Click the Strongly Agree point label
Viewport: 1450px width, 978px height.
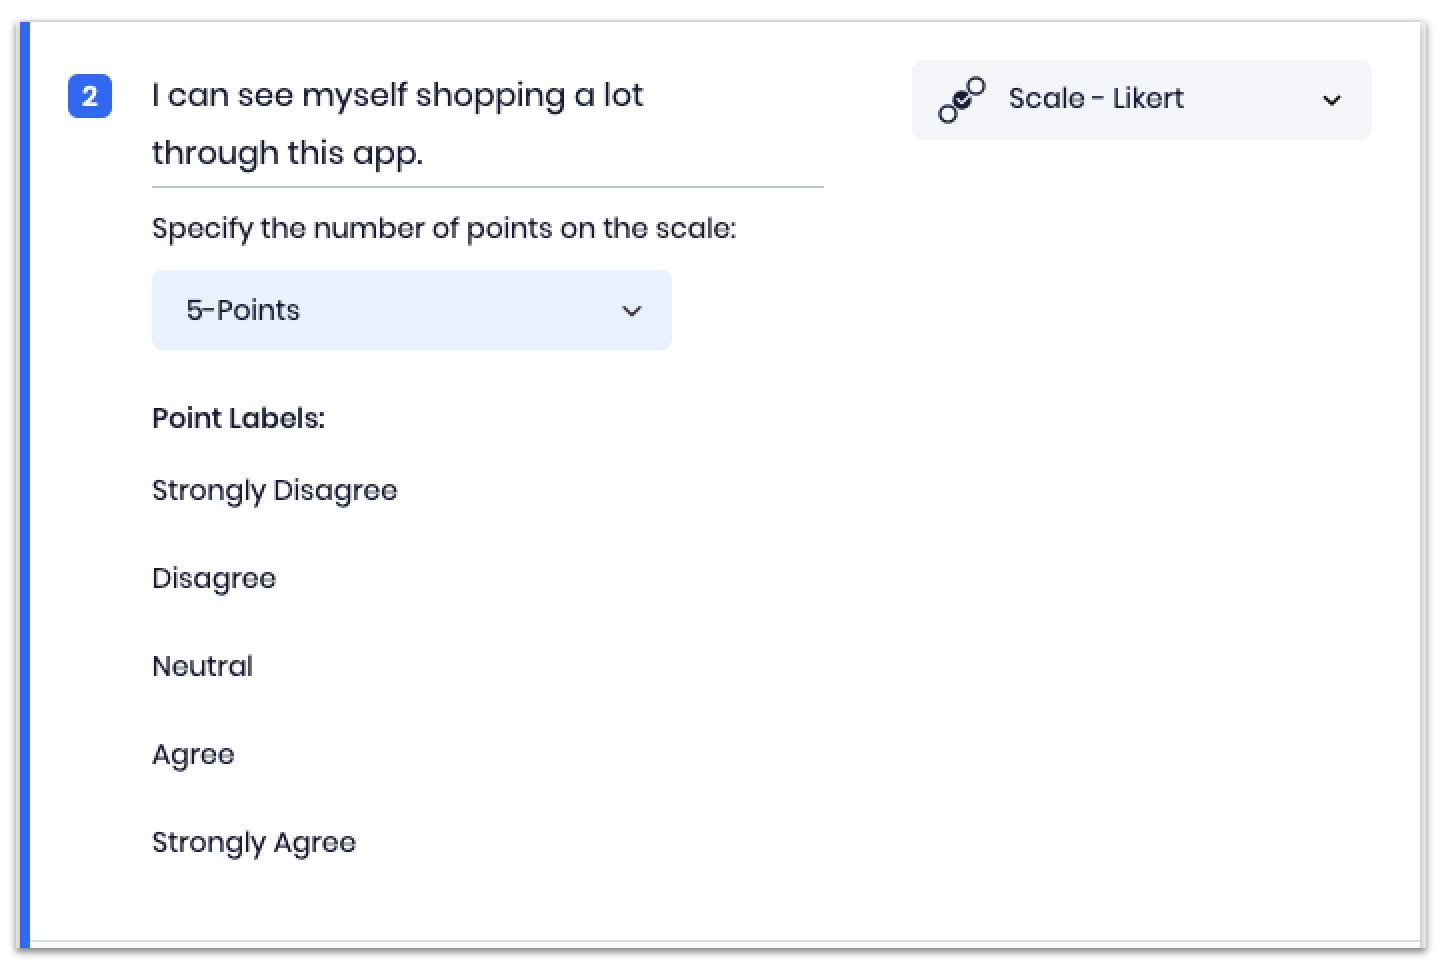pyautogui.click(x=253, y=842)
